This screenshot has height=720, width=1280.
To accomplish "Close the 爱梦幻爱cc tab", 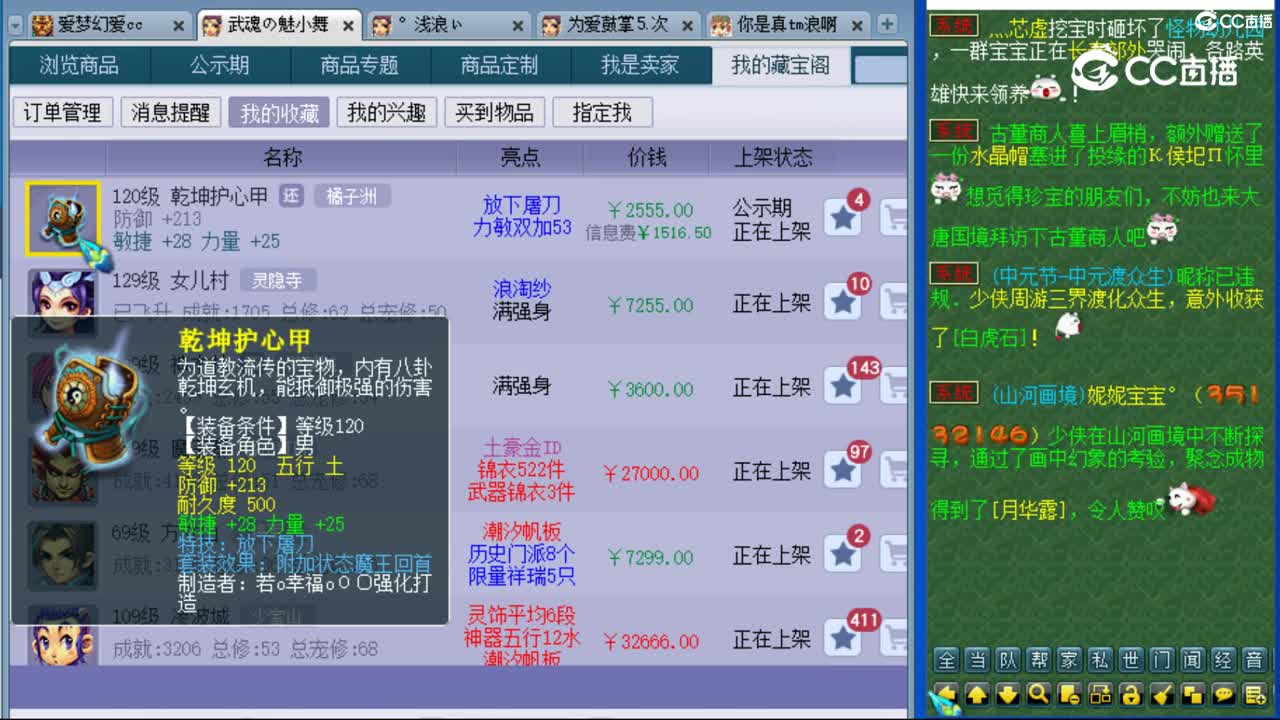I will coord(178,26).
